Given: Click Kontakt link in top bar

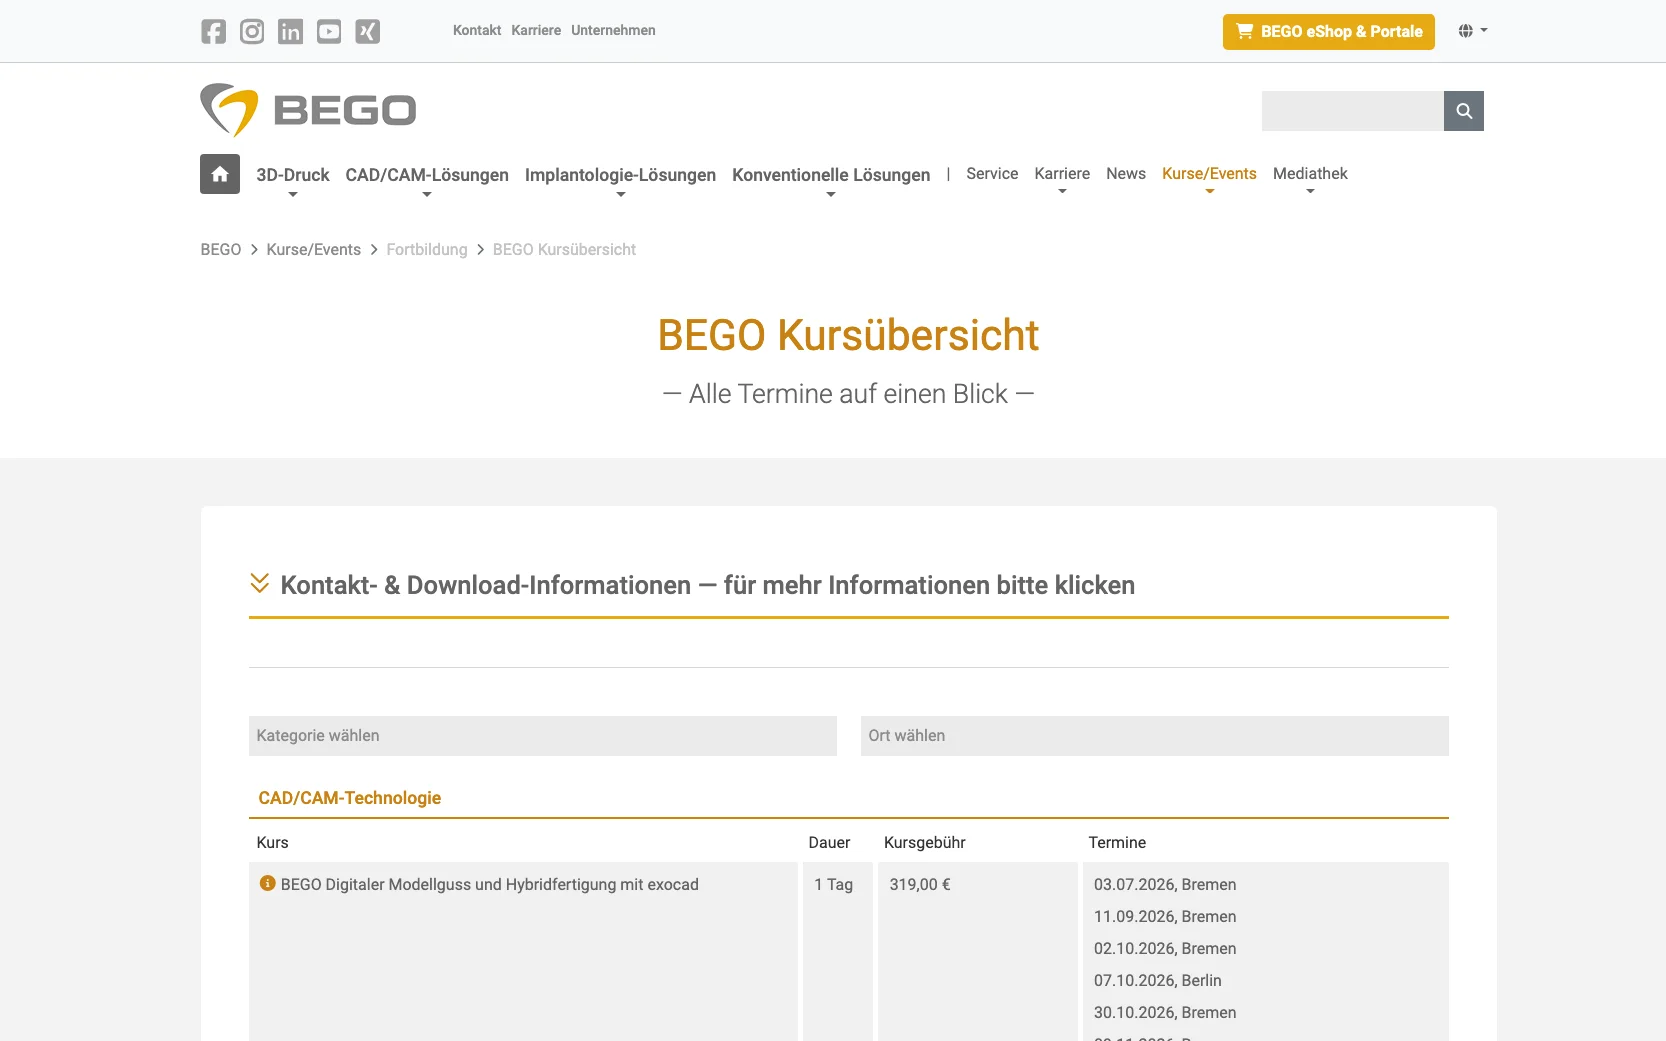Looking at the screenshot, I should click(477, 30).
